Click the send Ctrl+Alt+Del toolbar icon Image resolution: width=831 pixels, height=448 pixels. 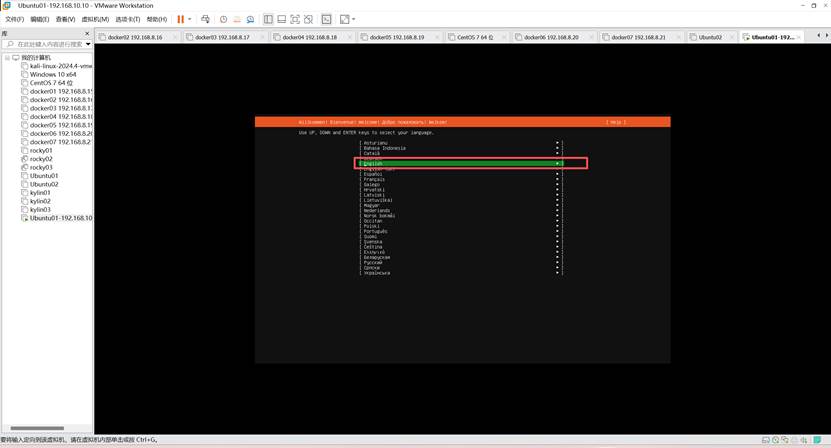coord(205,19)
